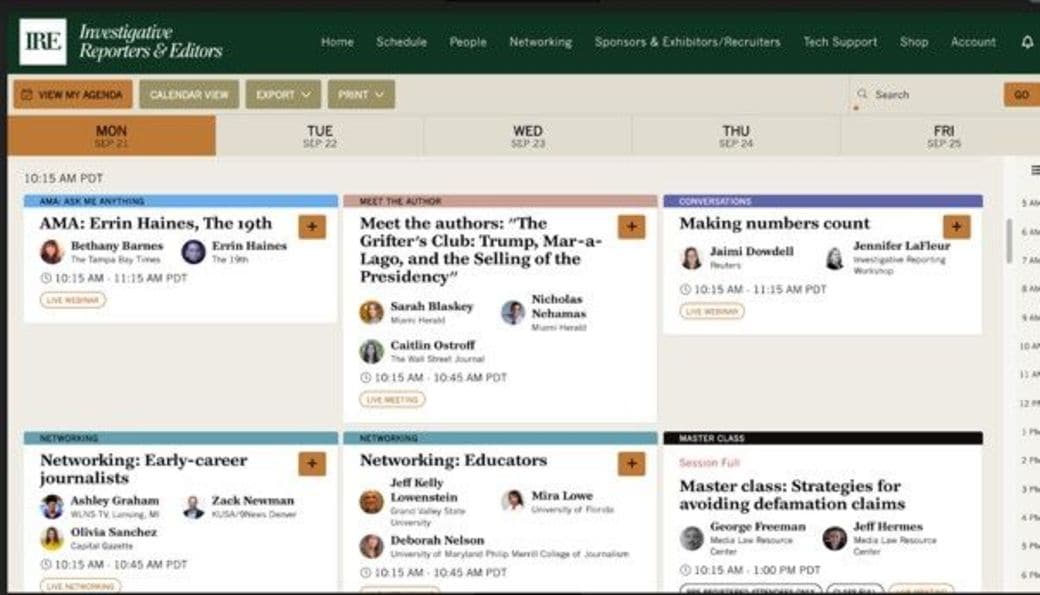1040x595 pixels.
Task: Open George Freeman avatar
Action: [691, 538]
